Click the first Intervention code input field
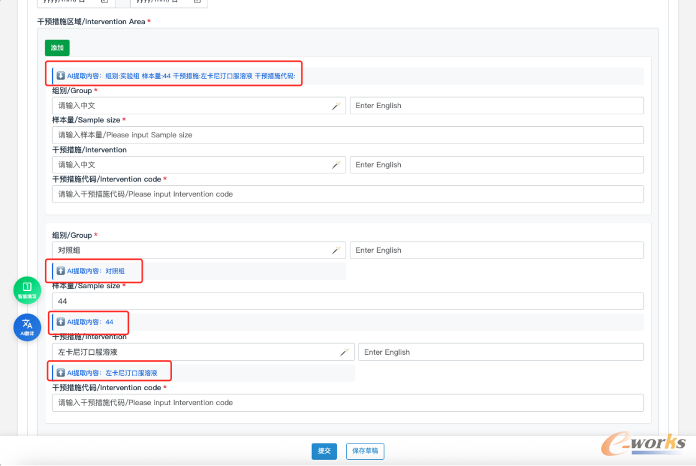Screen dimensions: 696x466 pos(347,194)
